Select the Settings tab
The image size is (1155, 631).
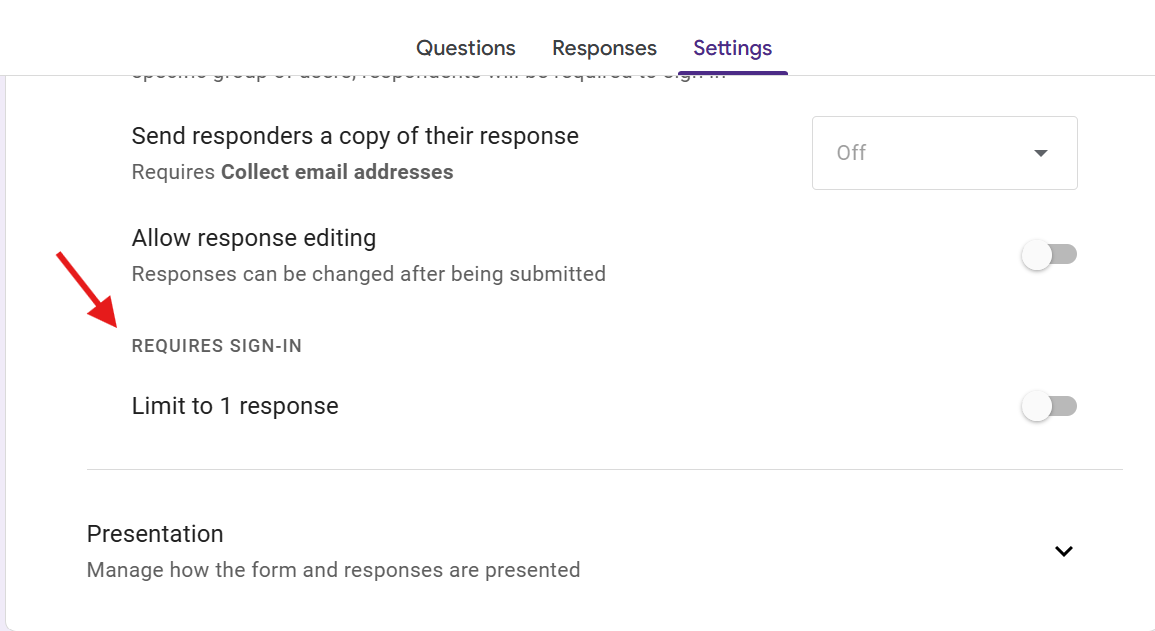(732, 48)
